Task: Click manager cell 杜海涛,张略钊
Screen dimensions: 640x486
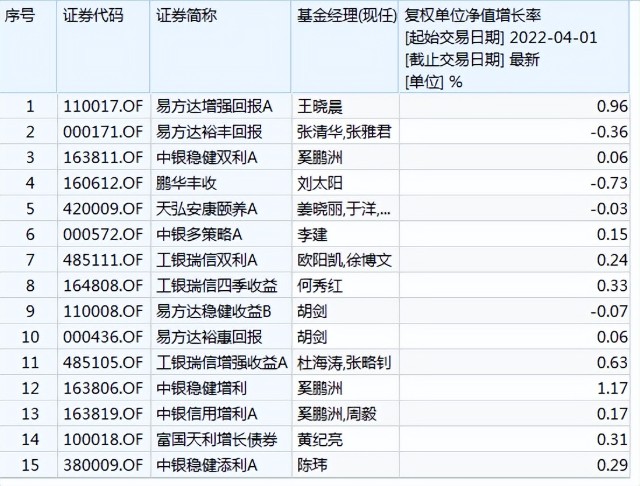Action: click(x=344, y=362)
